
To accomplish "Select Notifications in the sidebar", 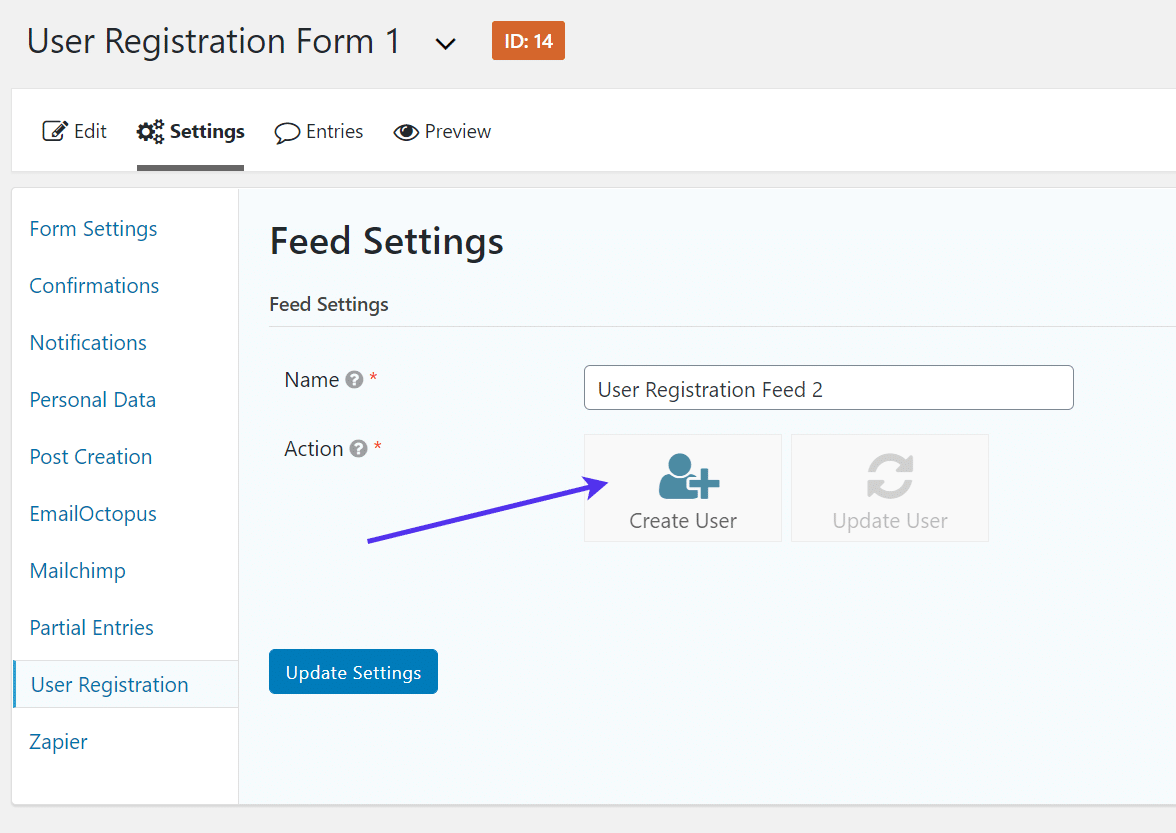I will tap(87, 343).
